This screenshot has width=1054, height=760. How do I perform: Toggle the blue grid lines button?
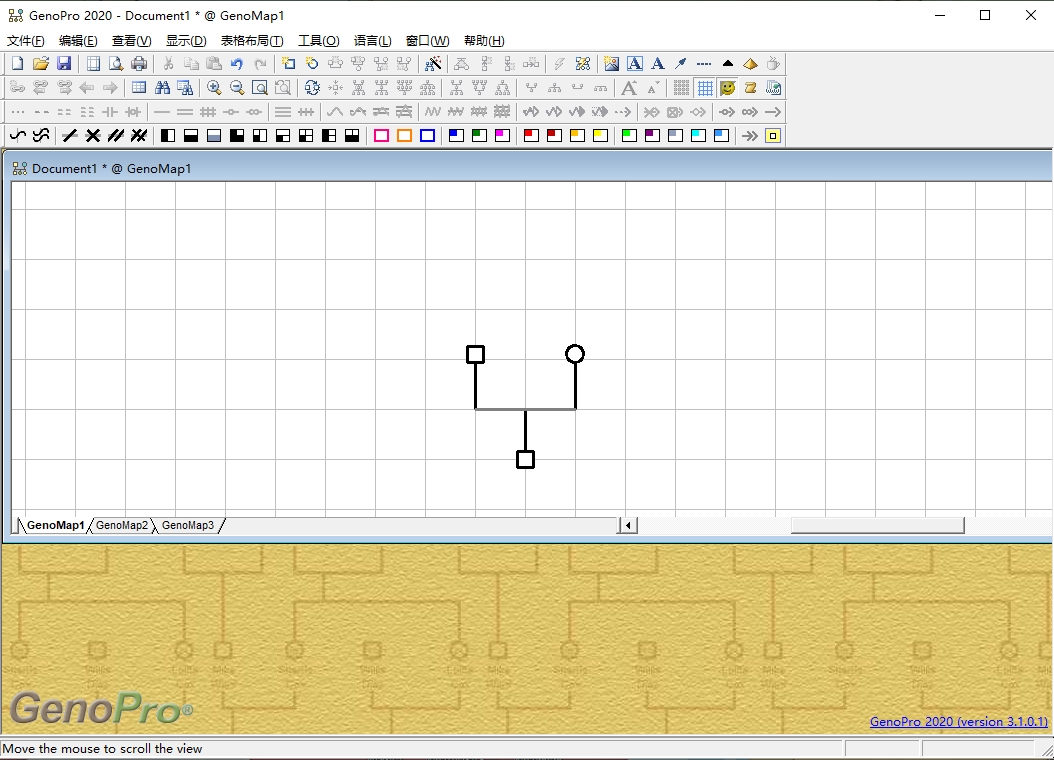705,88
